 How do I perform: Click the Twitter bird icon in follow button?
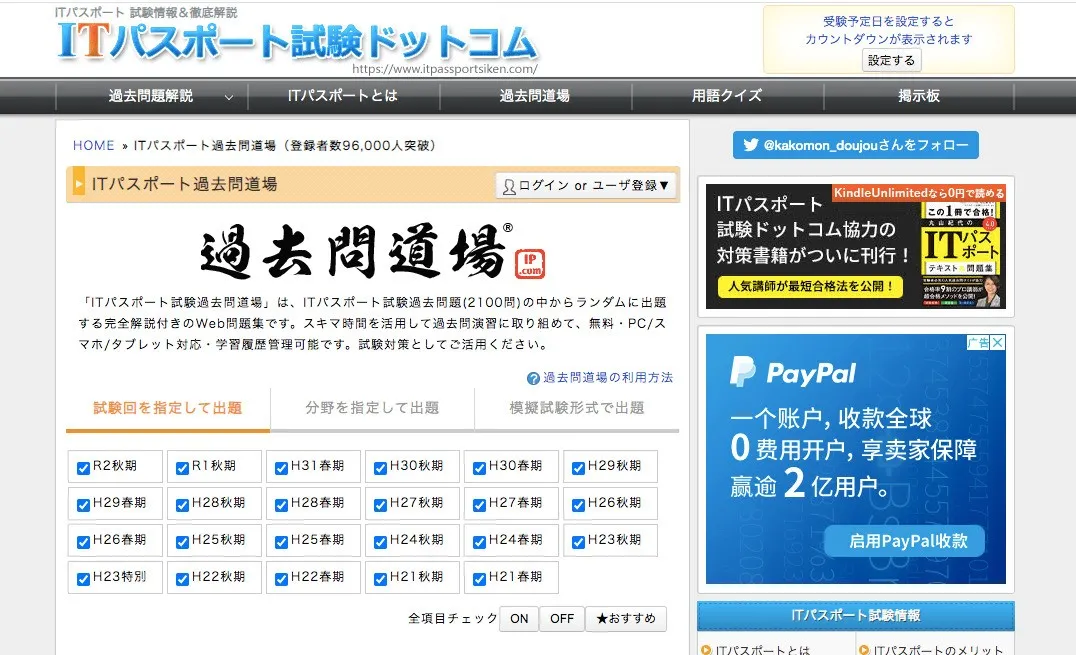click(751, 145)
